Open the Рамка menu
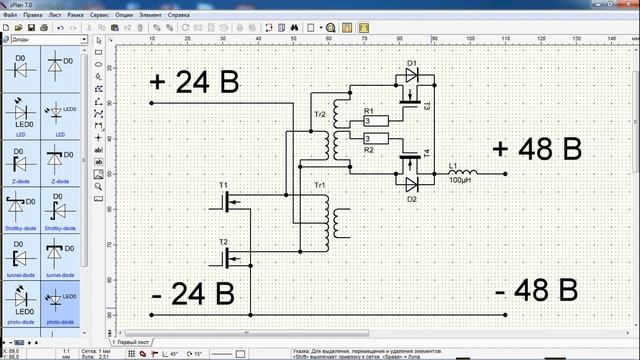 [76, 15]
